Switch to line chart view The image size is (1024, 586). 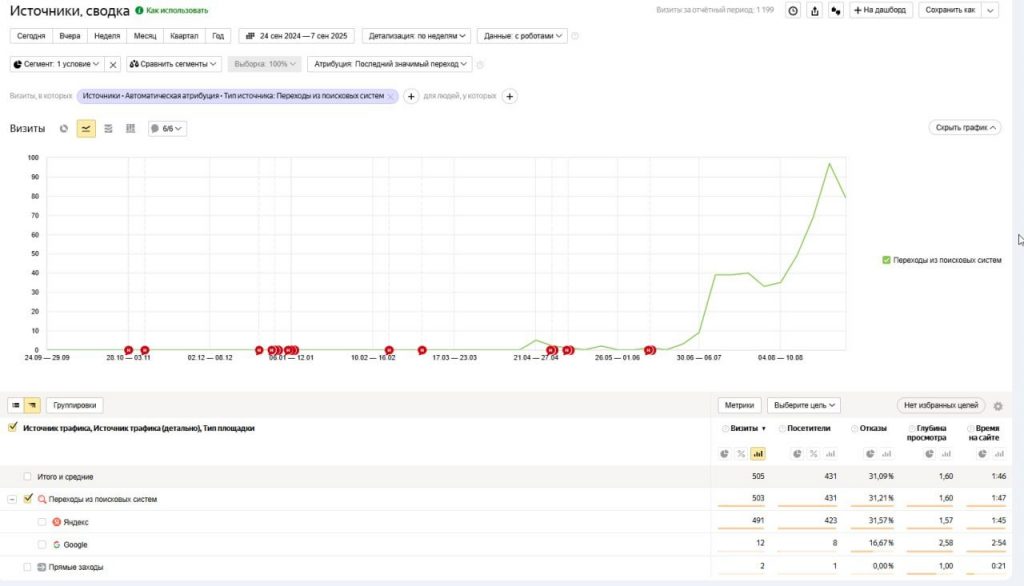pyautogui.click(x=86, y=129)
